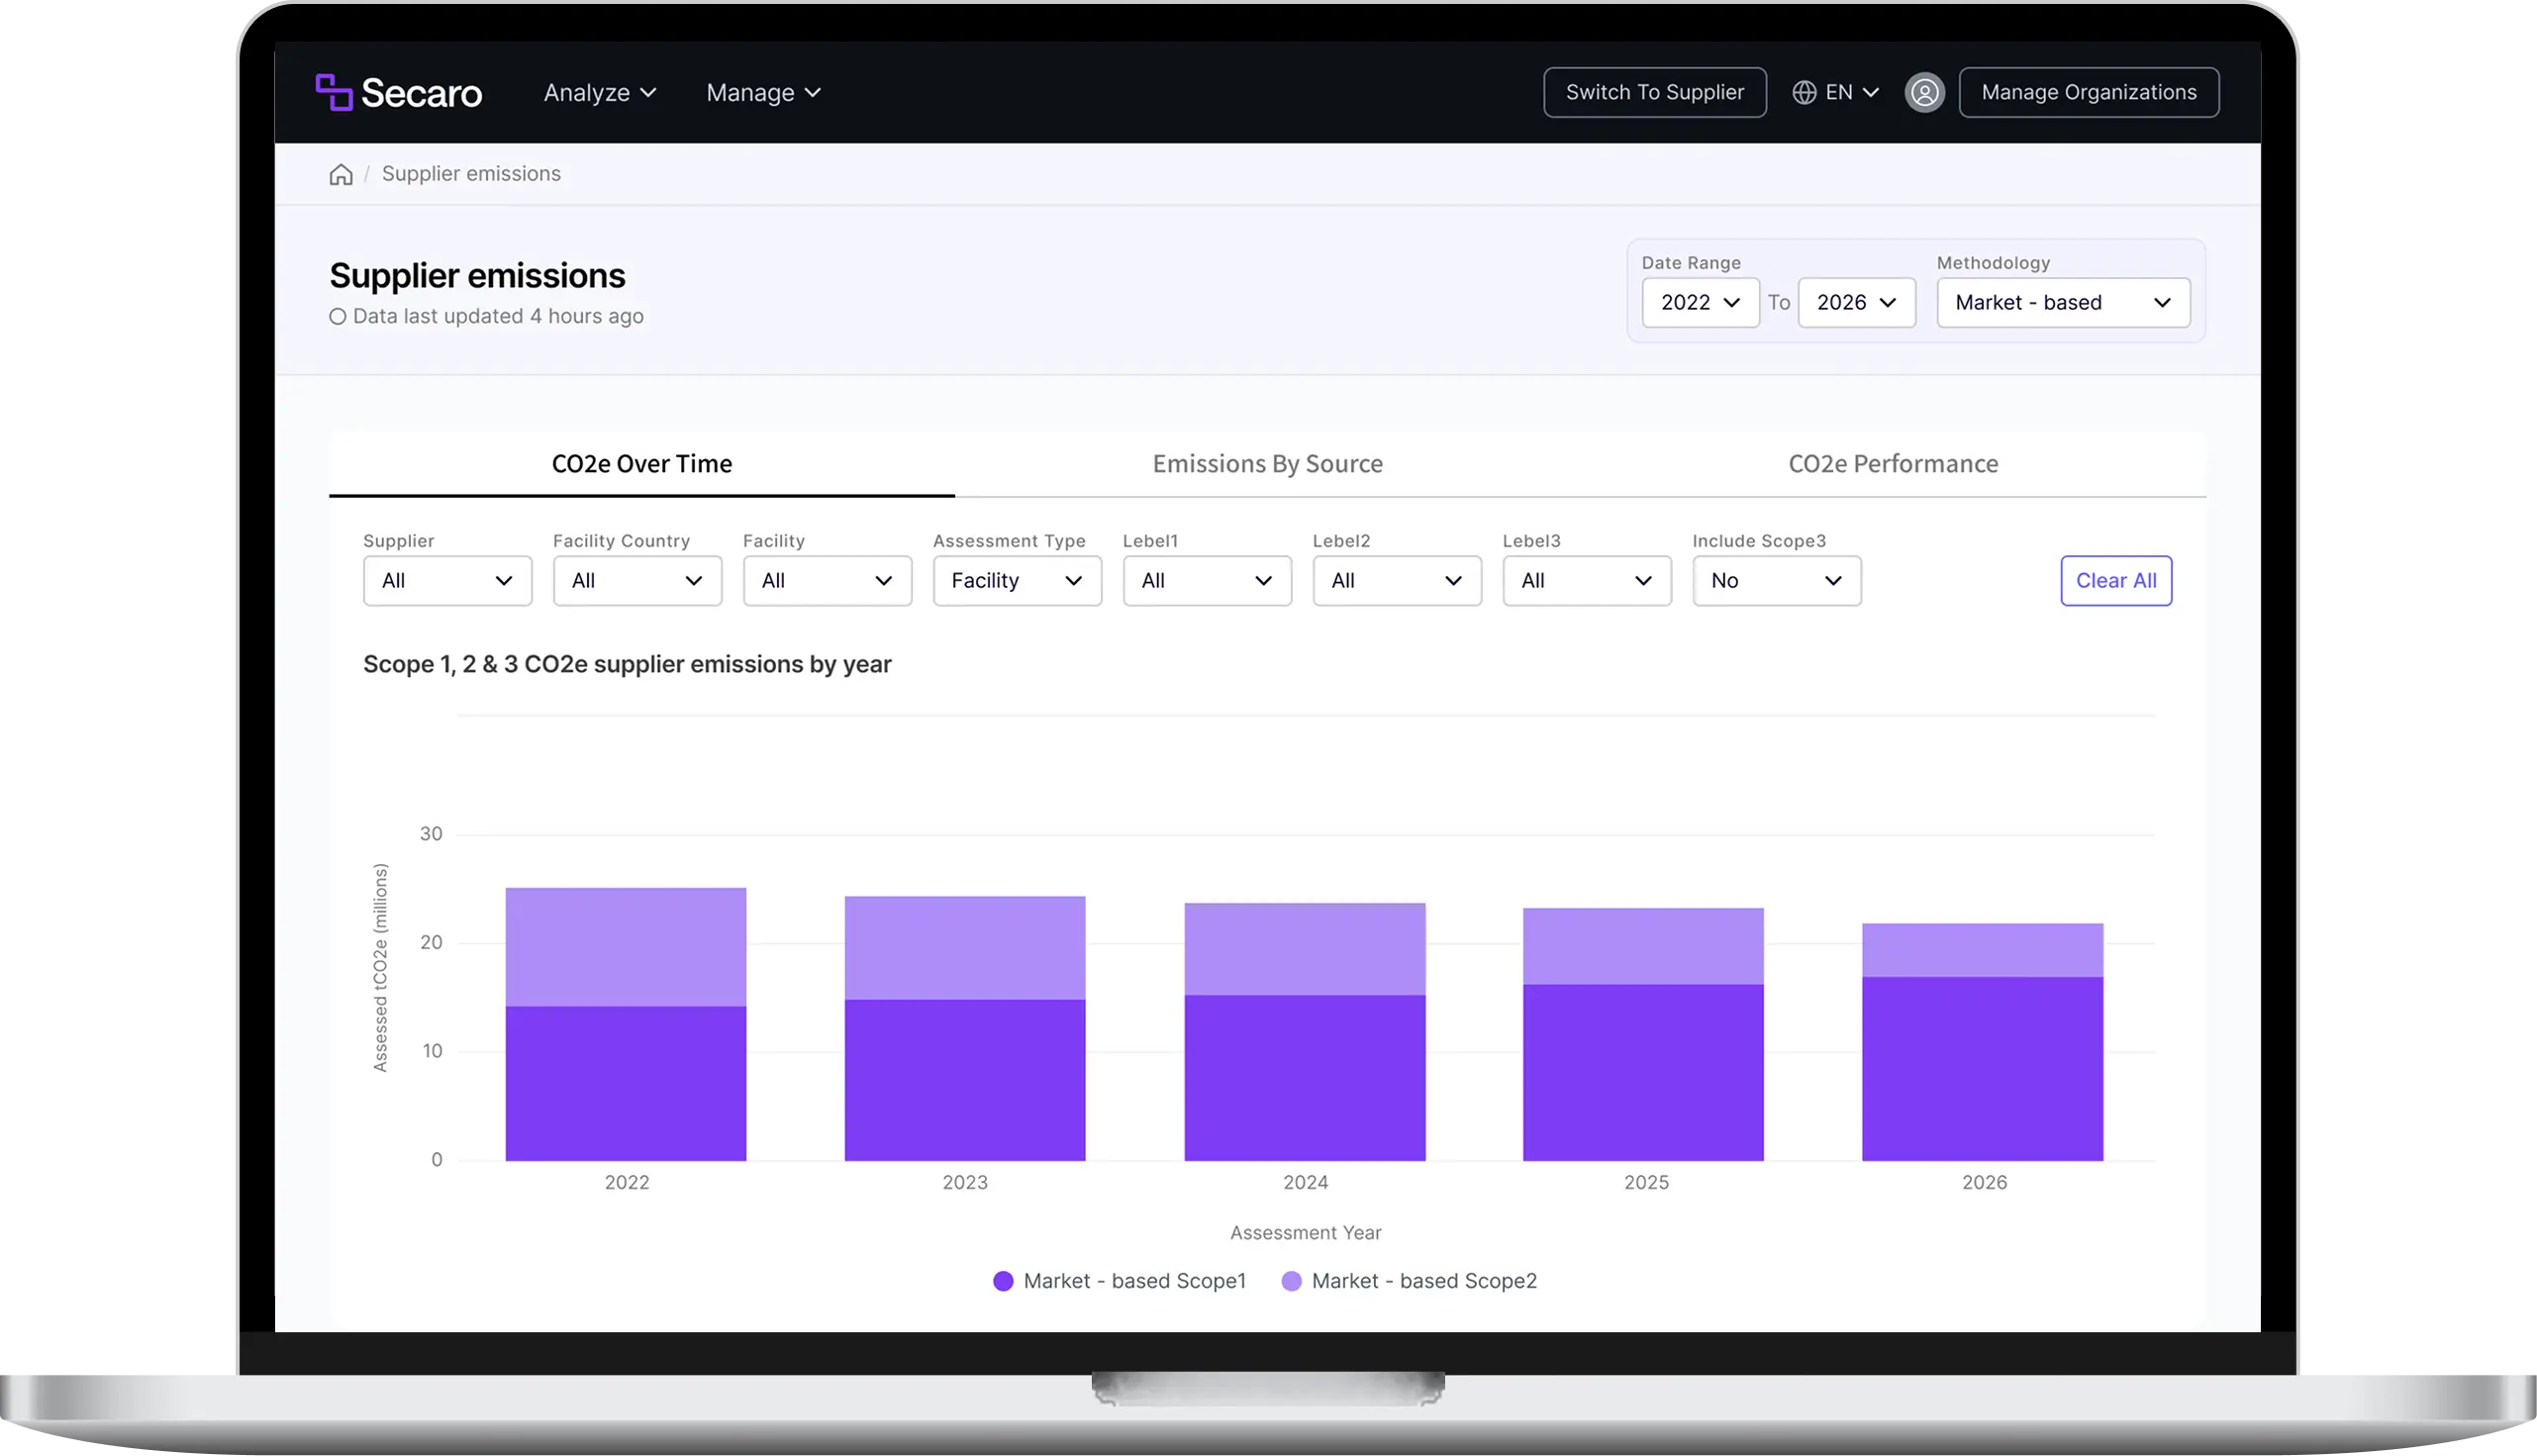The width and height of the screenshot is (2537, 1456).
Task: Open the Manage menu
Action: 763,93
